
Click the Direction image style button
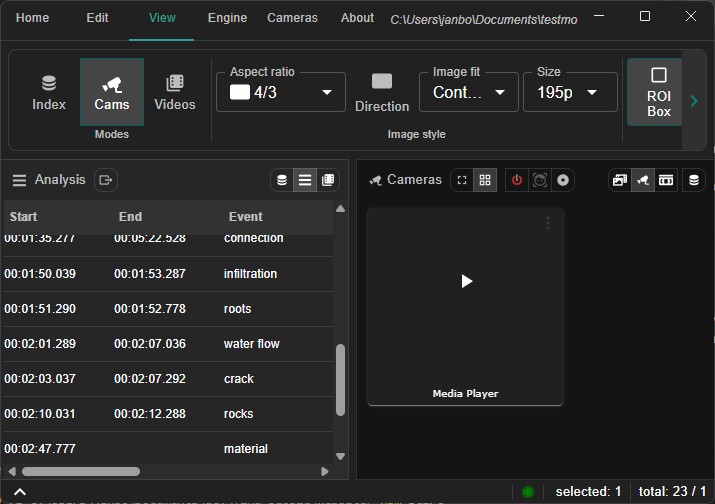click(382, 93)
